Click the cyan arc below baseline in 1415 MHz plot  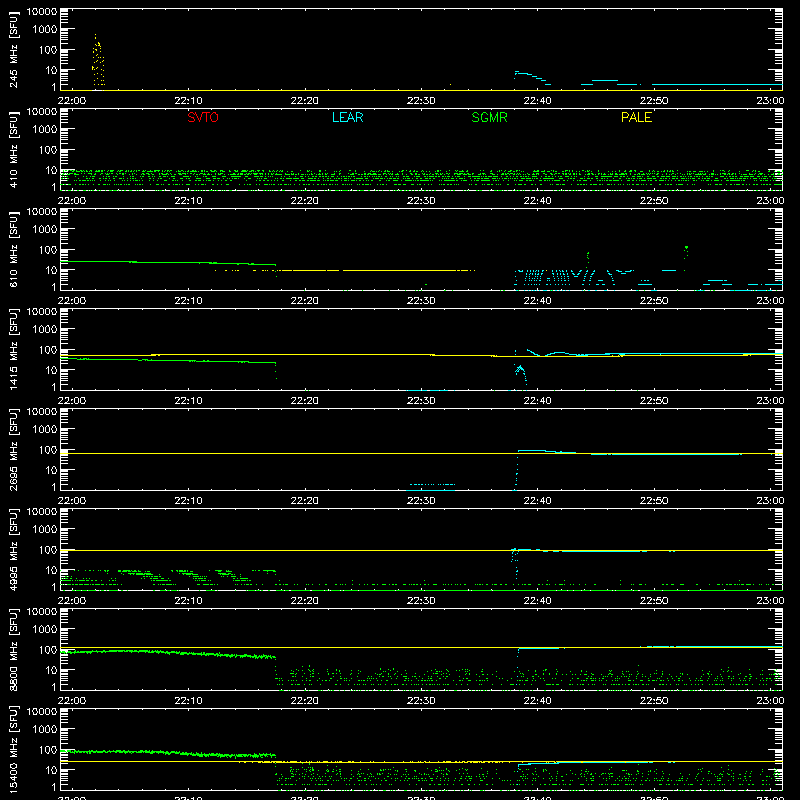520,374
